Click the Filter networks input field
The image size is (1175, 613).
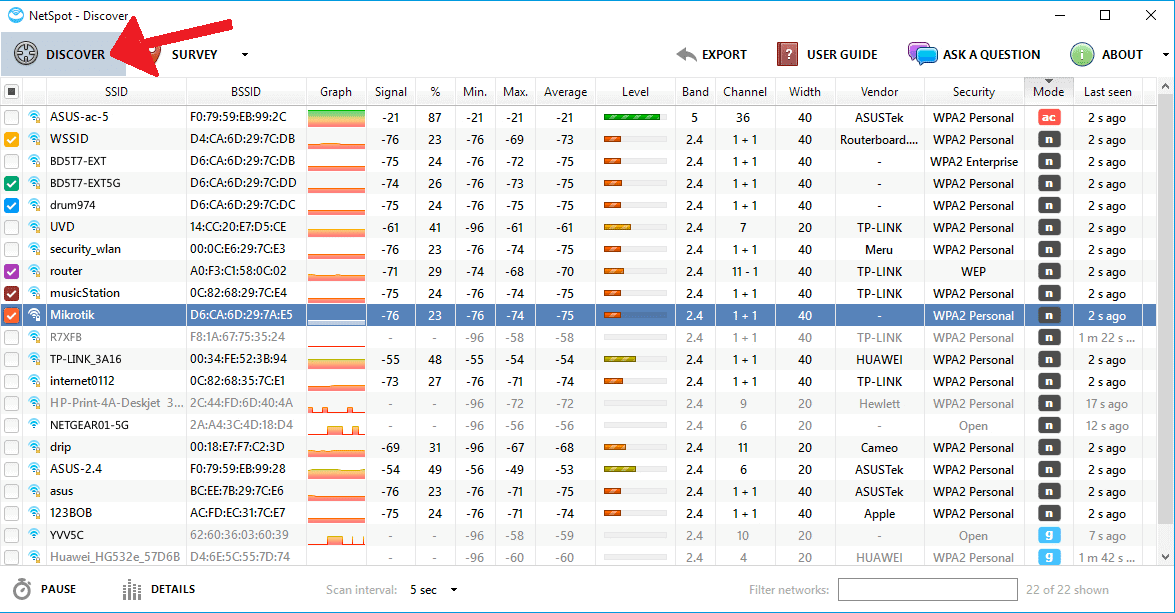pos(928,590)
